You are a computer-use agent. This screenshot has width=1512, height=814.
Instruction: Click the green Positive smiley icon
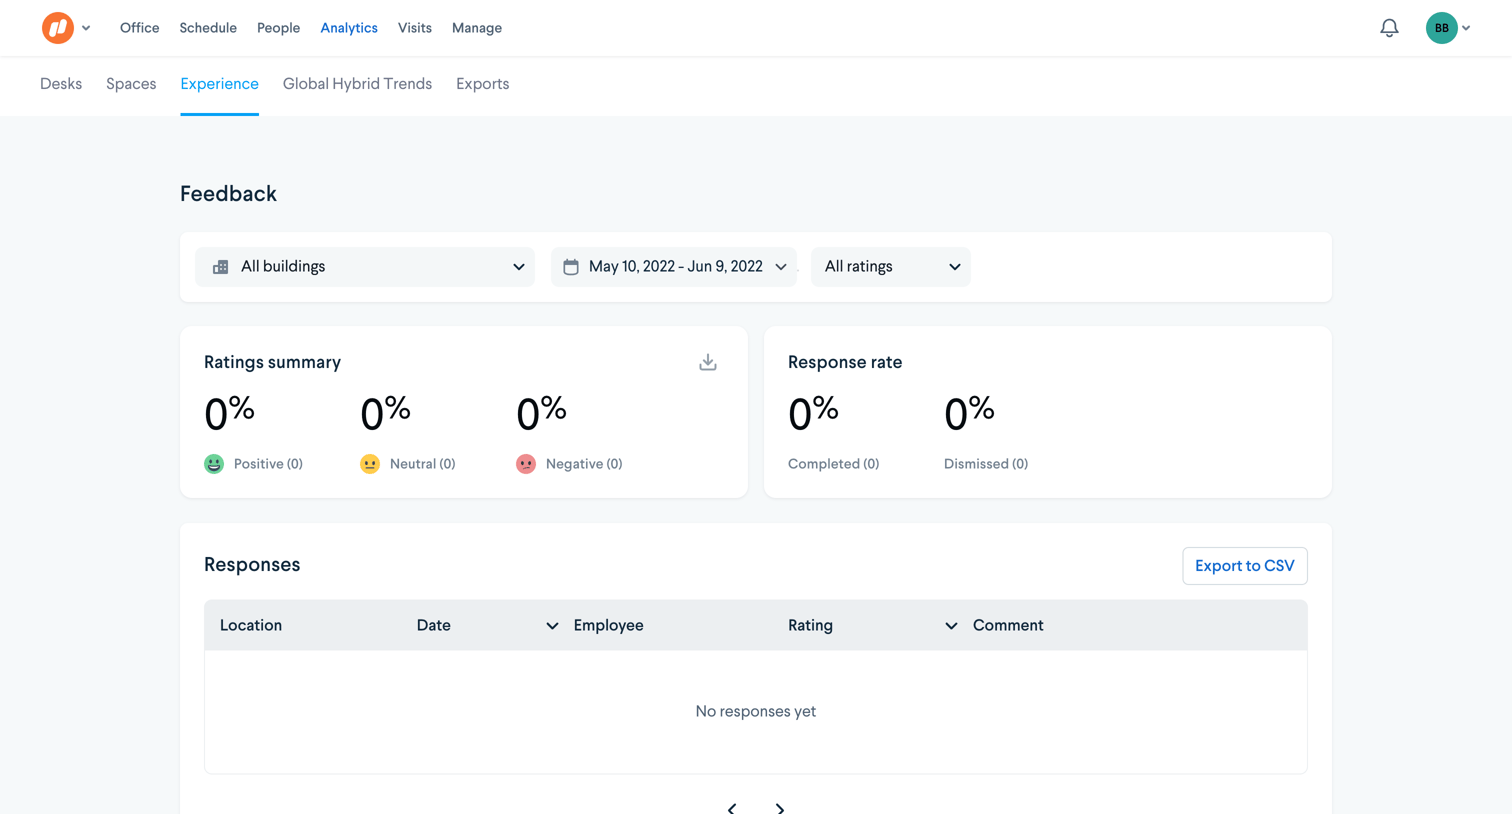[x=214, y=464]
